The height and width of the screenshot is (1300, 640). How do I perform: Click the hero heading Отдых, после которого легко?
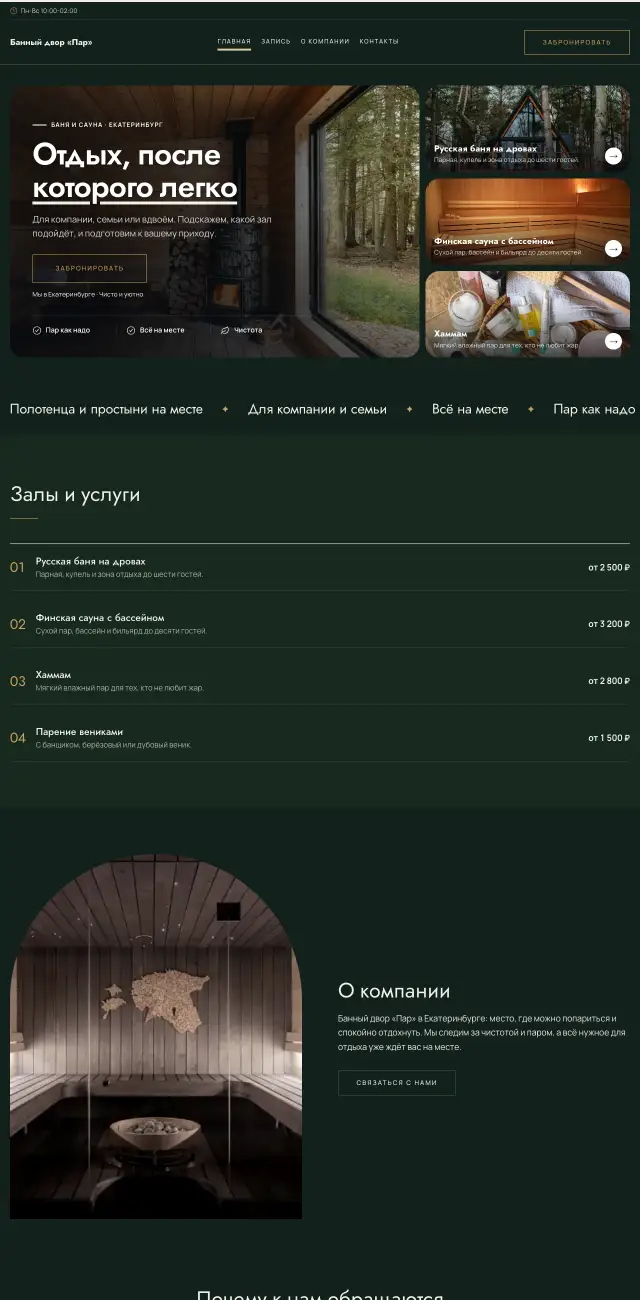click(135, 171)
